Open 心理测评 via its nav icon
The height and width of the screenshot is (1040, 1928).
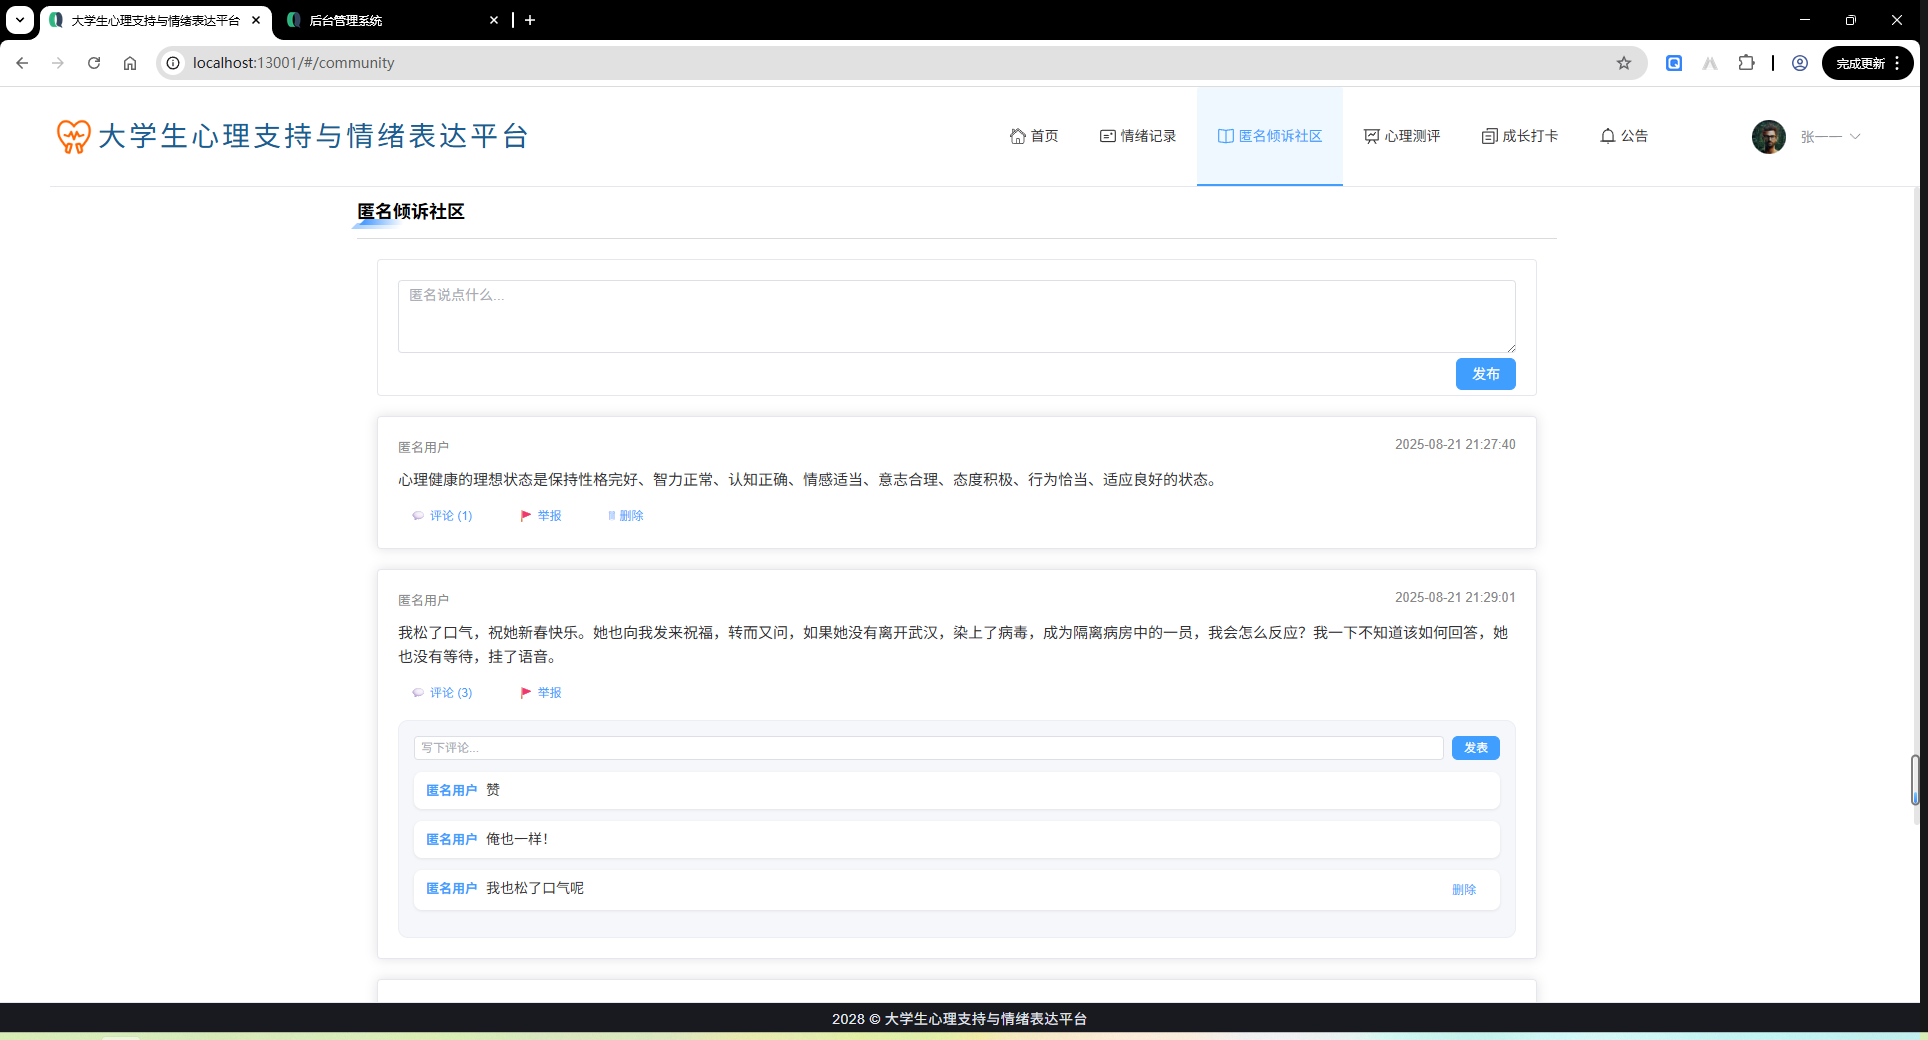pos(1370,136)
